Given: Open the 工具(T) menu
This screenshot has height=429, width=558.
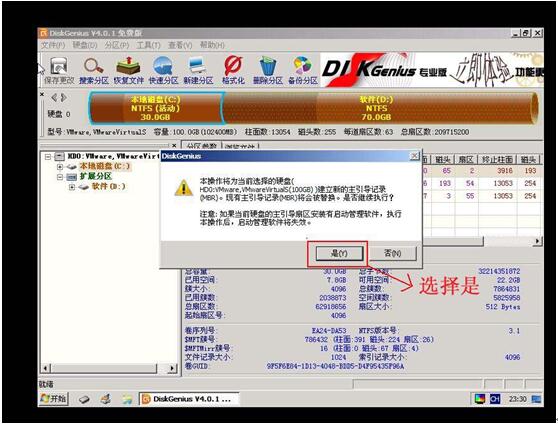Looking at the screenshot, I should [149, 45].
